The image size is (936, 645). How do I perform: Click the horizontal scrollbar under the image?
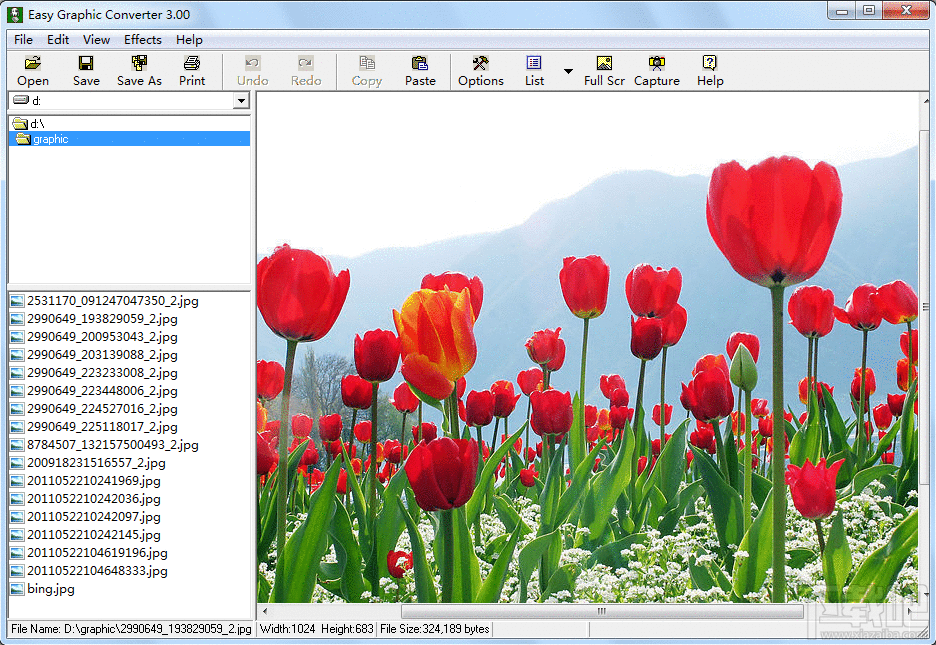(600, 611)
